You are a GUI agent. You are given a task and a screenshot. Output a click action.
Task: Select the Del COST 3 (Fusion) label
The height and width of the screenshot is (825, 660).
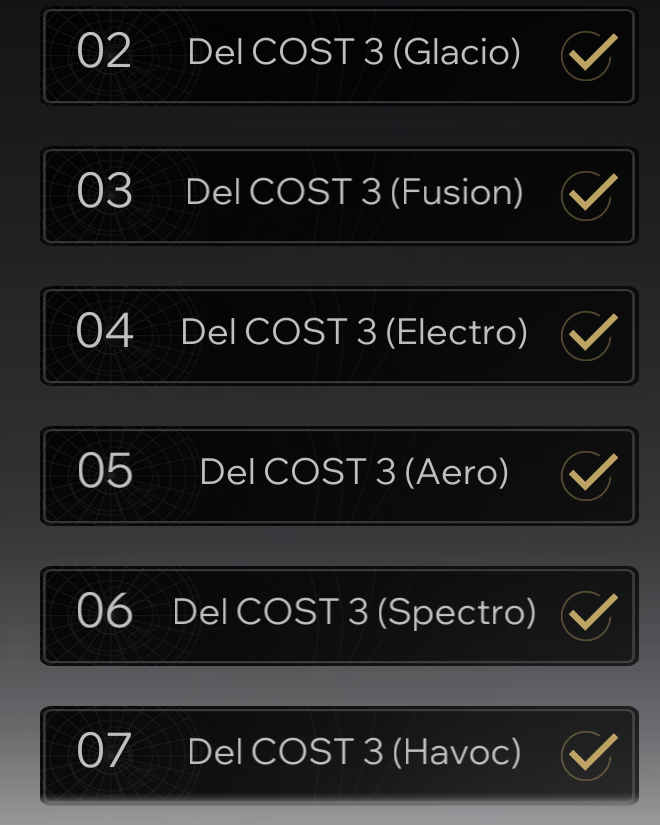click(354, 192)
